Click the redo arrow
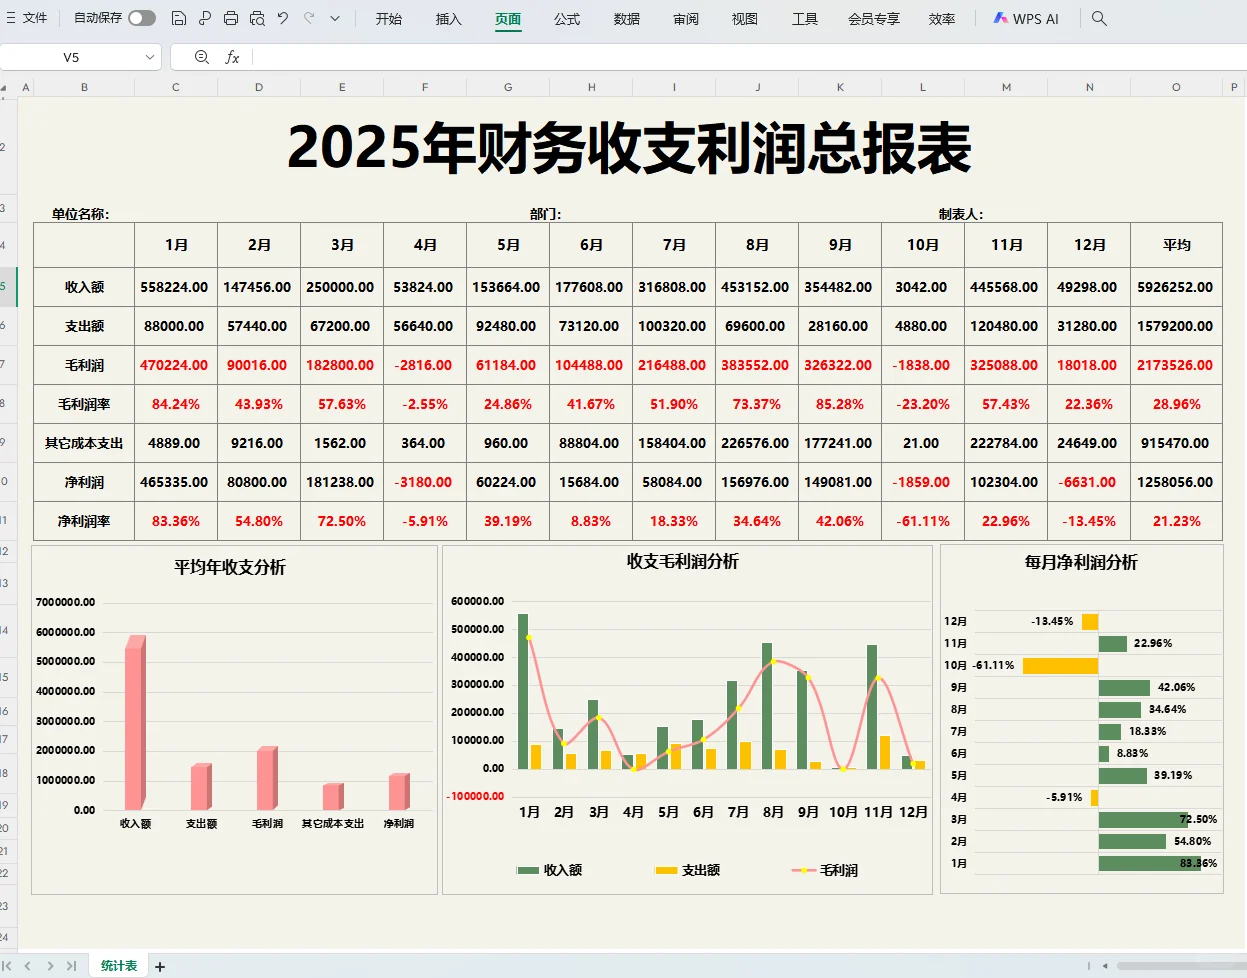 click(x=309, y=18)
